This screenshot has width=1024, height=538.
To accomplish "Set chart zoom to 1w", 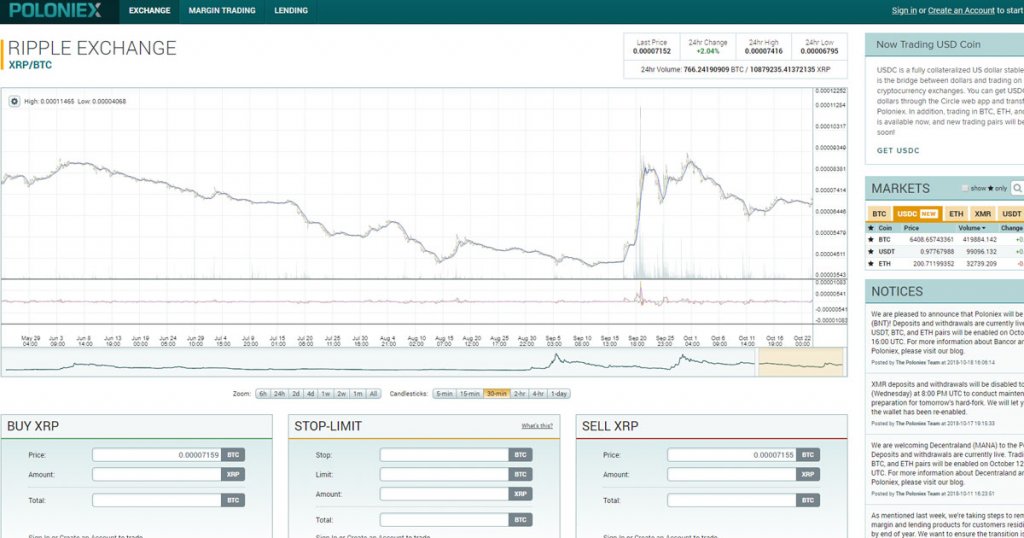I will coord(325,394).
